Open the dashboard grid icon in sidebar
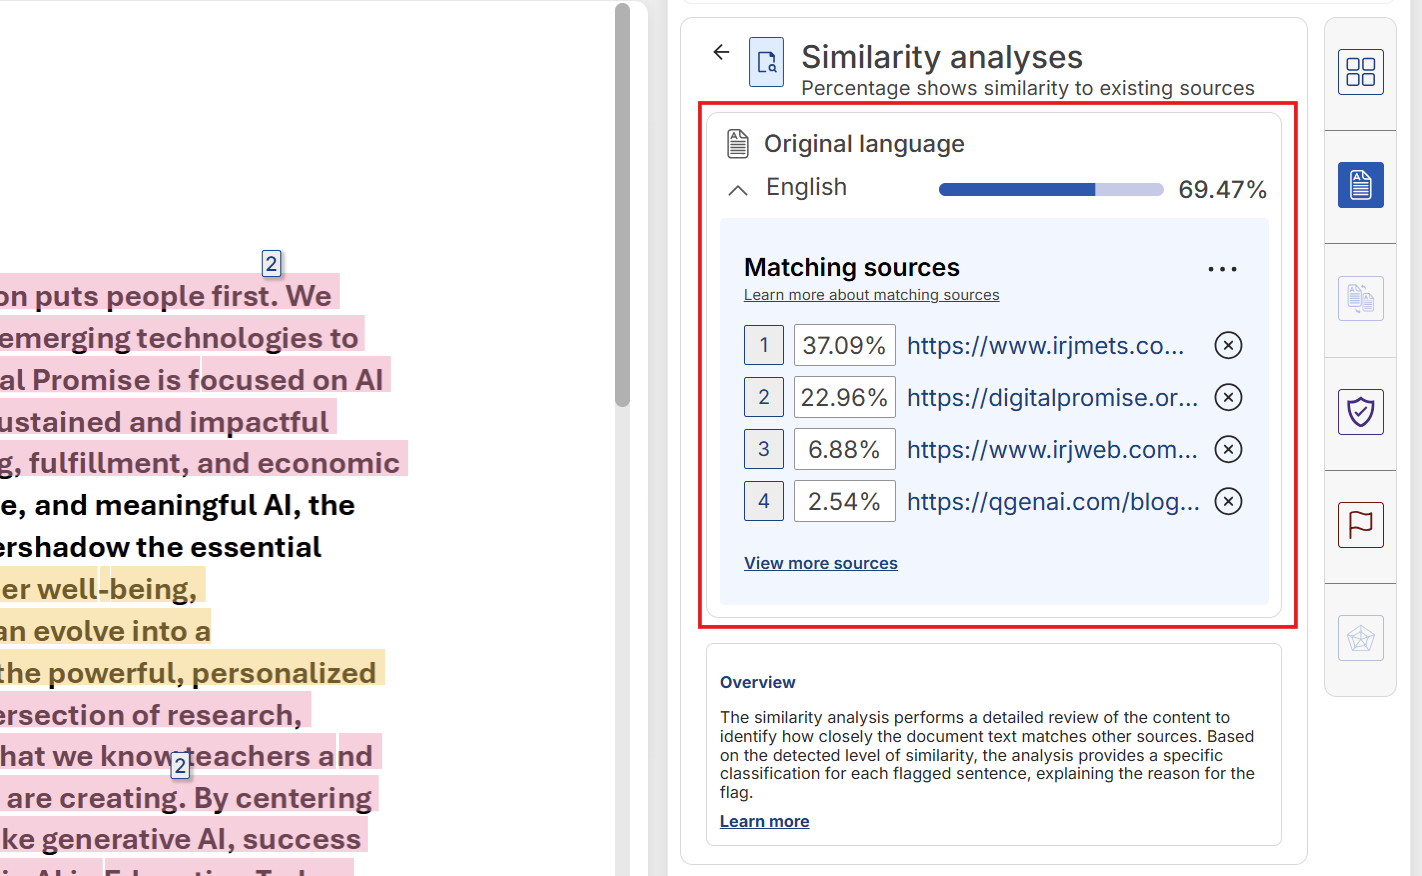This screenshot has height=876, width=1422. pyautogui.click(x=1360, y=72)
